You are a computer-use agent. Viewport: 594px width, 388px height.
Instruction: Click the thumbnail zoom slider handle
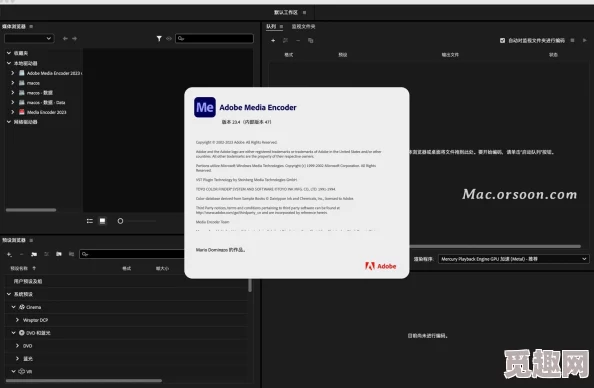(x=120, y=221)
